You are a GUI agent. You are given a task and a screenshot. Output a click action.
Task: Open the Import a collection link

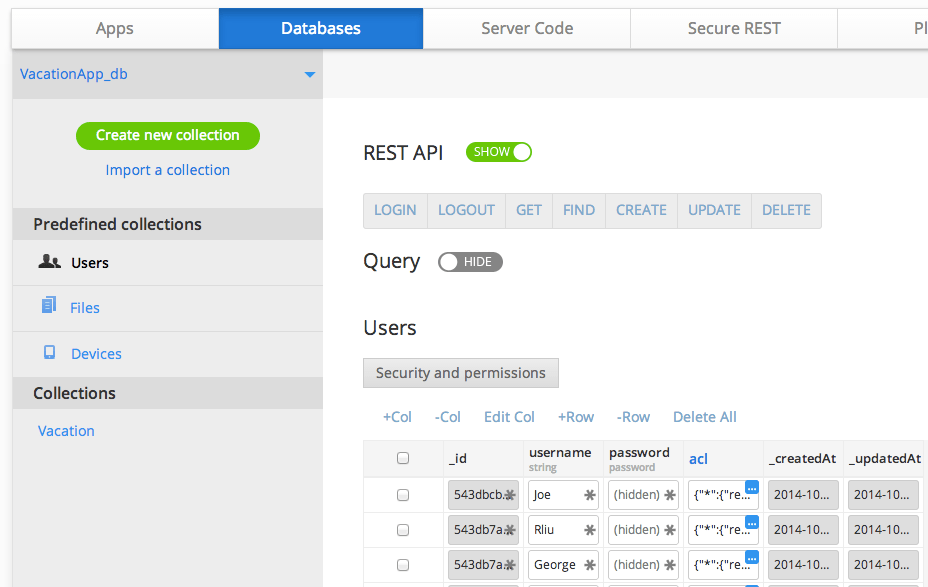pos(167,170)
